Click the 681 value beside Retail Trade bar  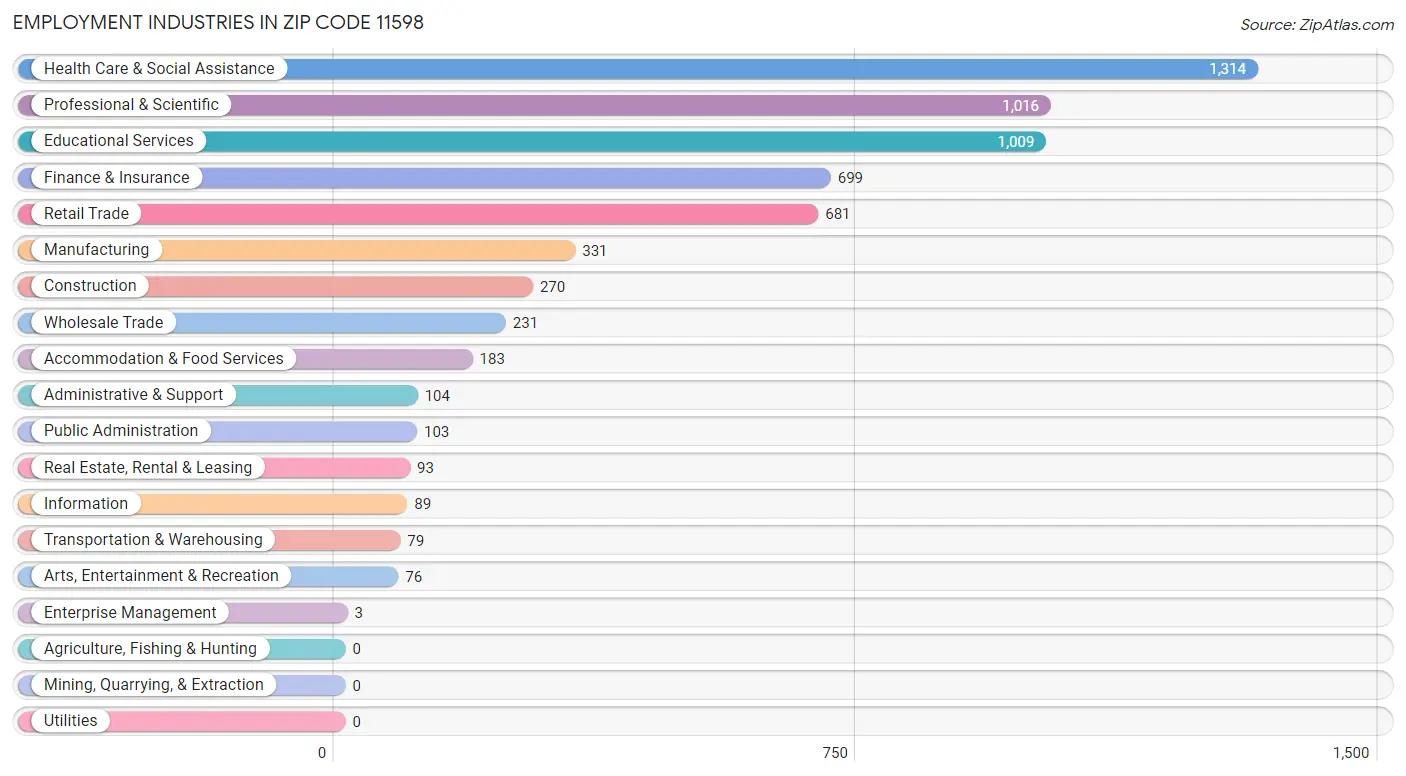[x=837, y=214]
